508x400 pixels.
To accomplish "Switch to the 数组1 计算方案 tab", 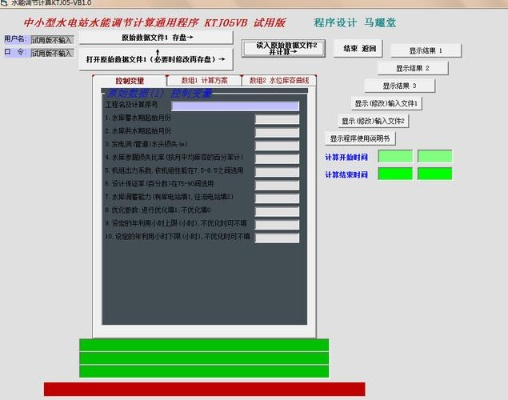I will pyautogui.click(x=204, y=80).
